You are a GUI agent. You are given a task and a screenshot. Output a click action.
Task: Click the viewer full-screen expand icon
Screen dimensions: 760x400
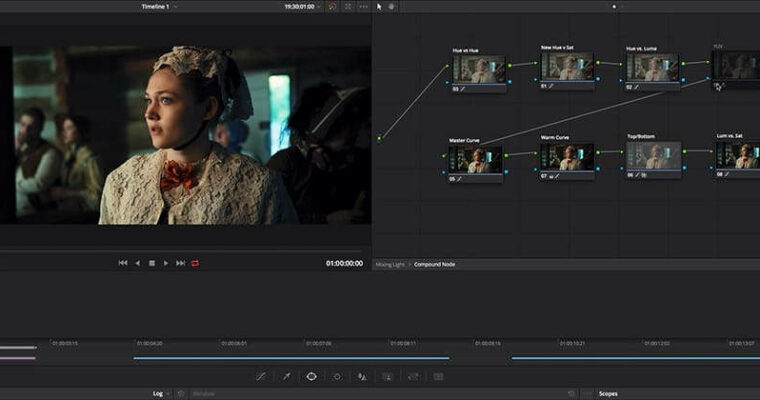[348, 7]
